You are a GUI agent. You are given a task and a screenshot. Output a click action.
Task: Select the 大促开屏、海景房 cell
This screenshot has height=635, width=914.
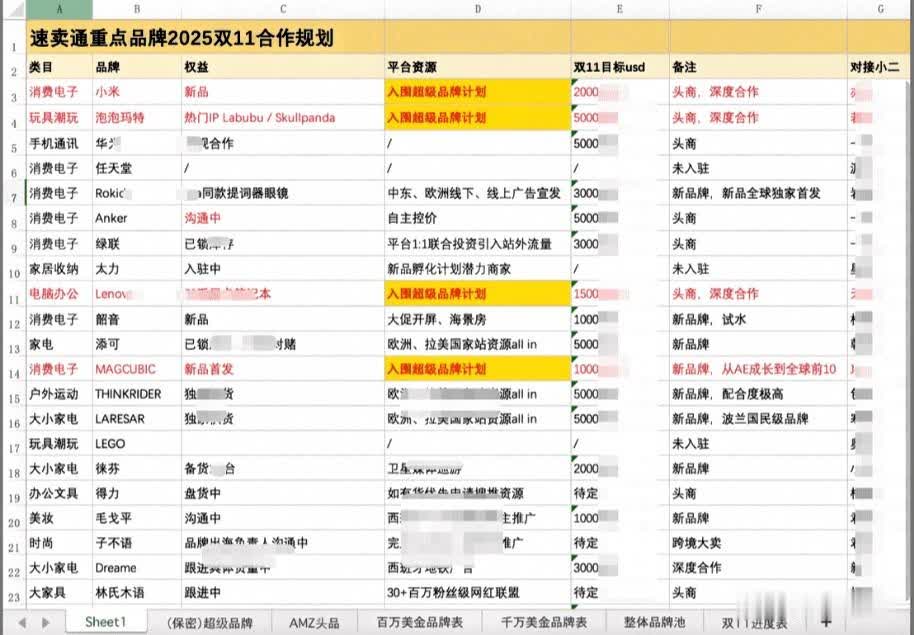478,320
